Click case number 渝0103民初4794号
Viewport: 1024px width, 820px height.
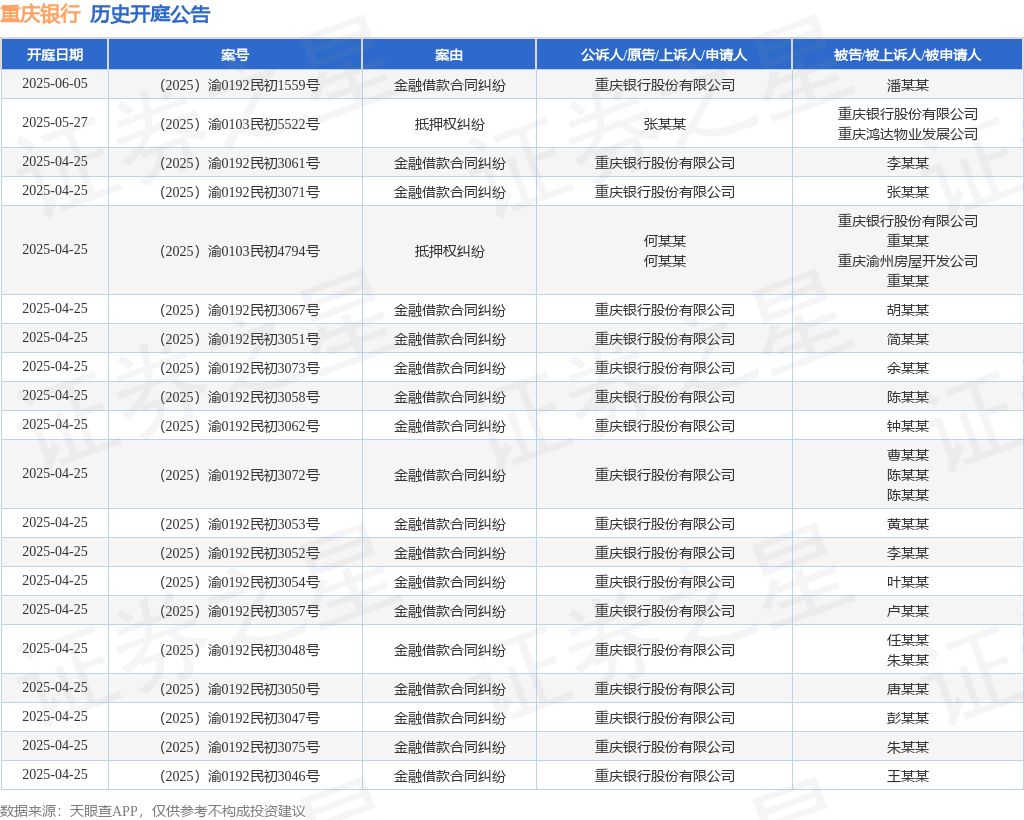[x=264, y=251]
